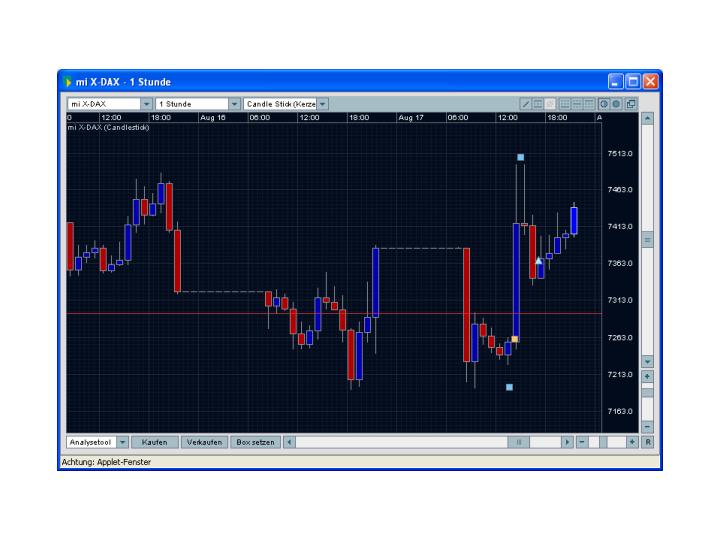Screen dimensions: 720x540
Task: Toggle the two-row layout button right of the line tool
Action: click(539, 104)
